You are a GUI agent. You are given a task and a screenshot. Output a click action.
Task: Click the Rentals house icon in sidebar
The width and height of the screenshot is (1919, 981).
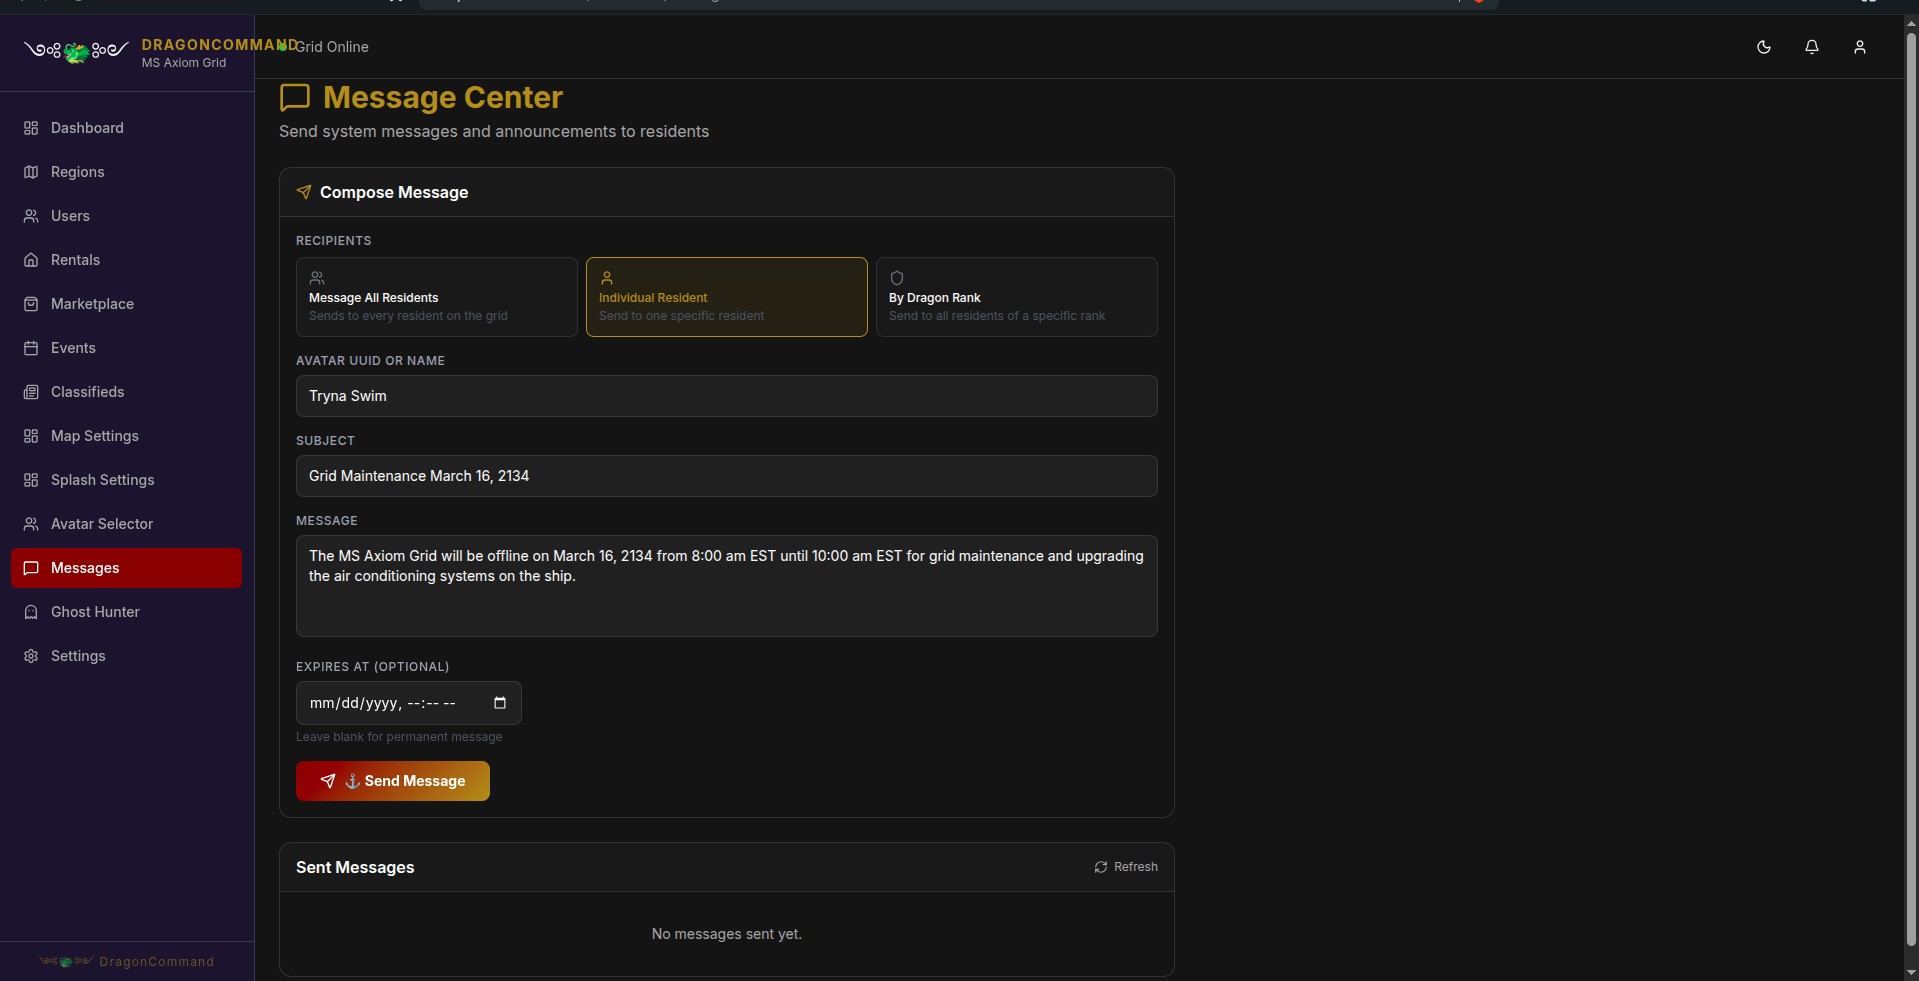coord(31,260)
